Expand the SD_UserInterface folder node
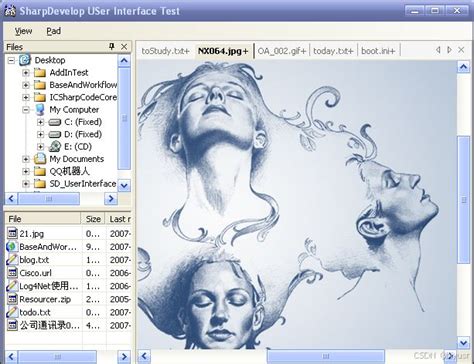Image resolution: width=474 pixels, height=364 pixels. coord(26,184)
